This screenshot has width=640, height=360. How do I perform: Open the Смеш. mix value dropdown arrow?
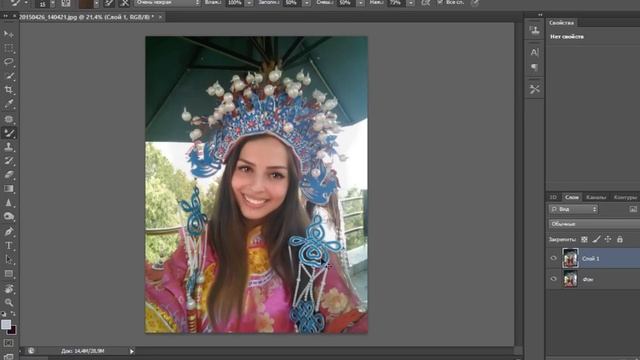361,3
